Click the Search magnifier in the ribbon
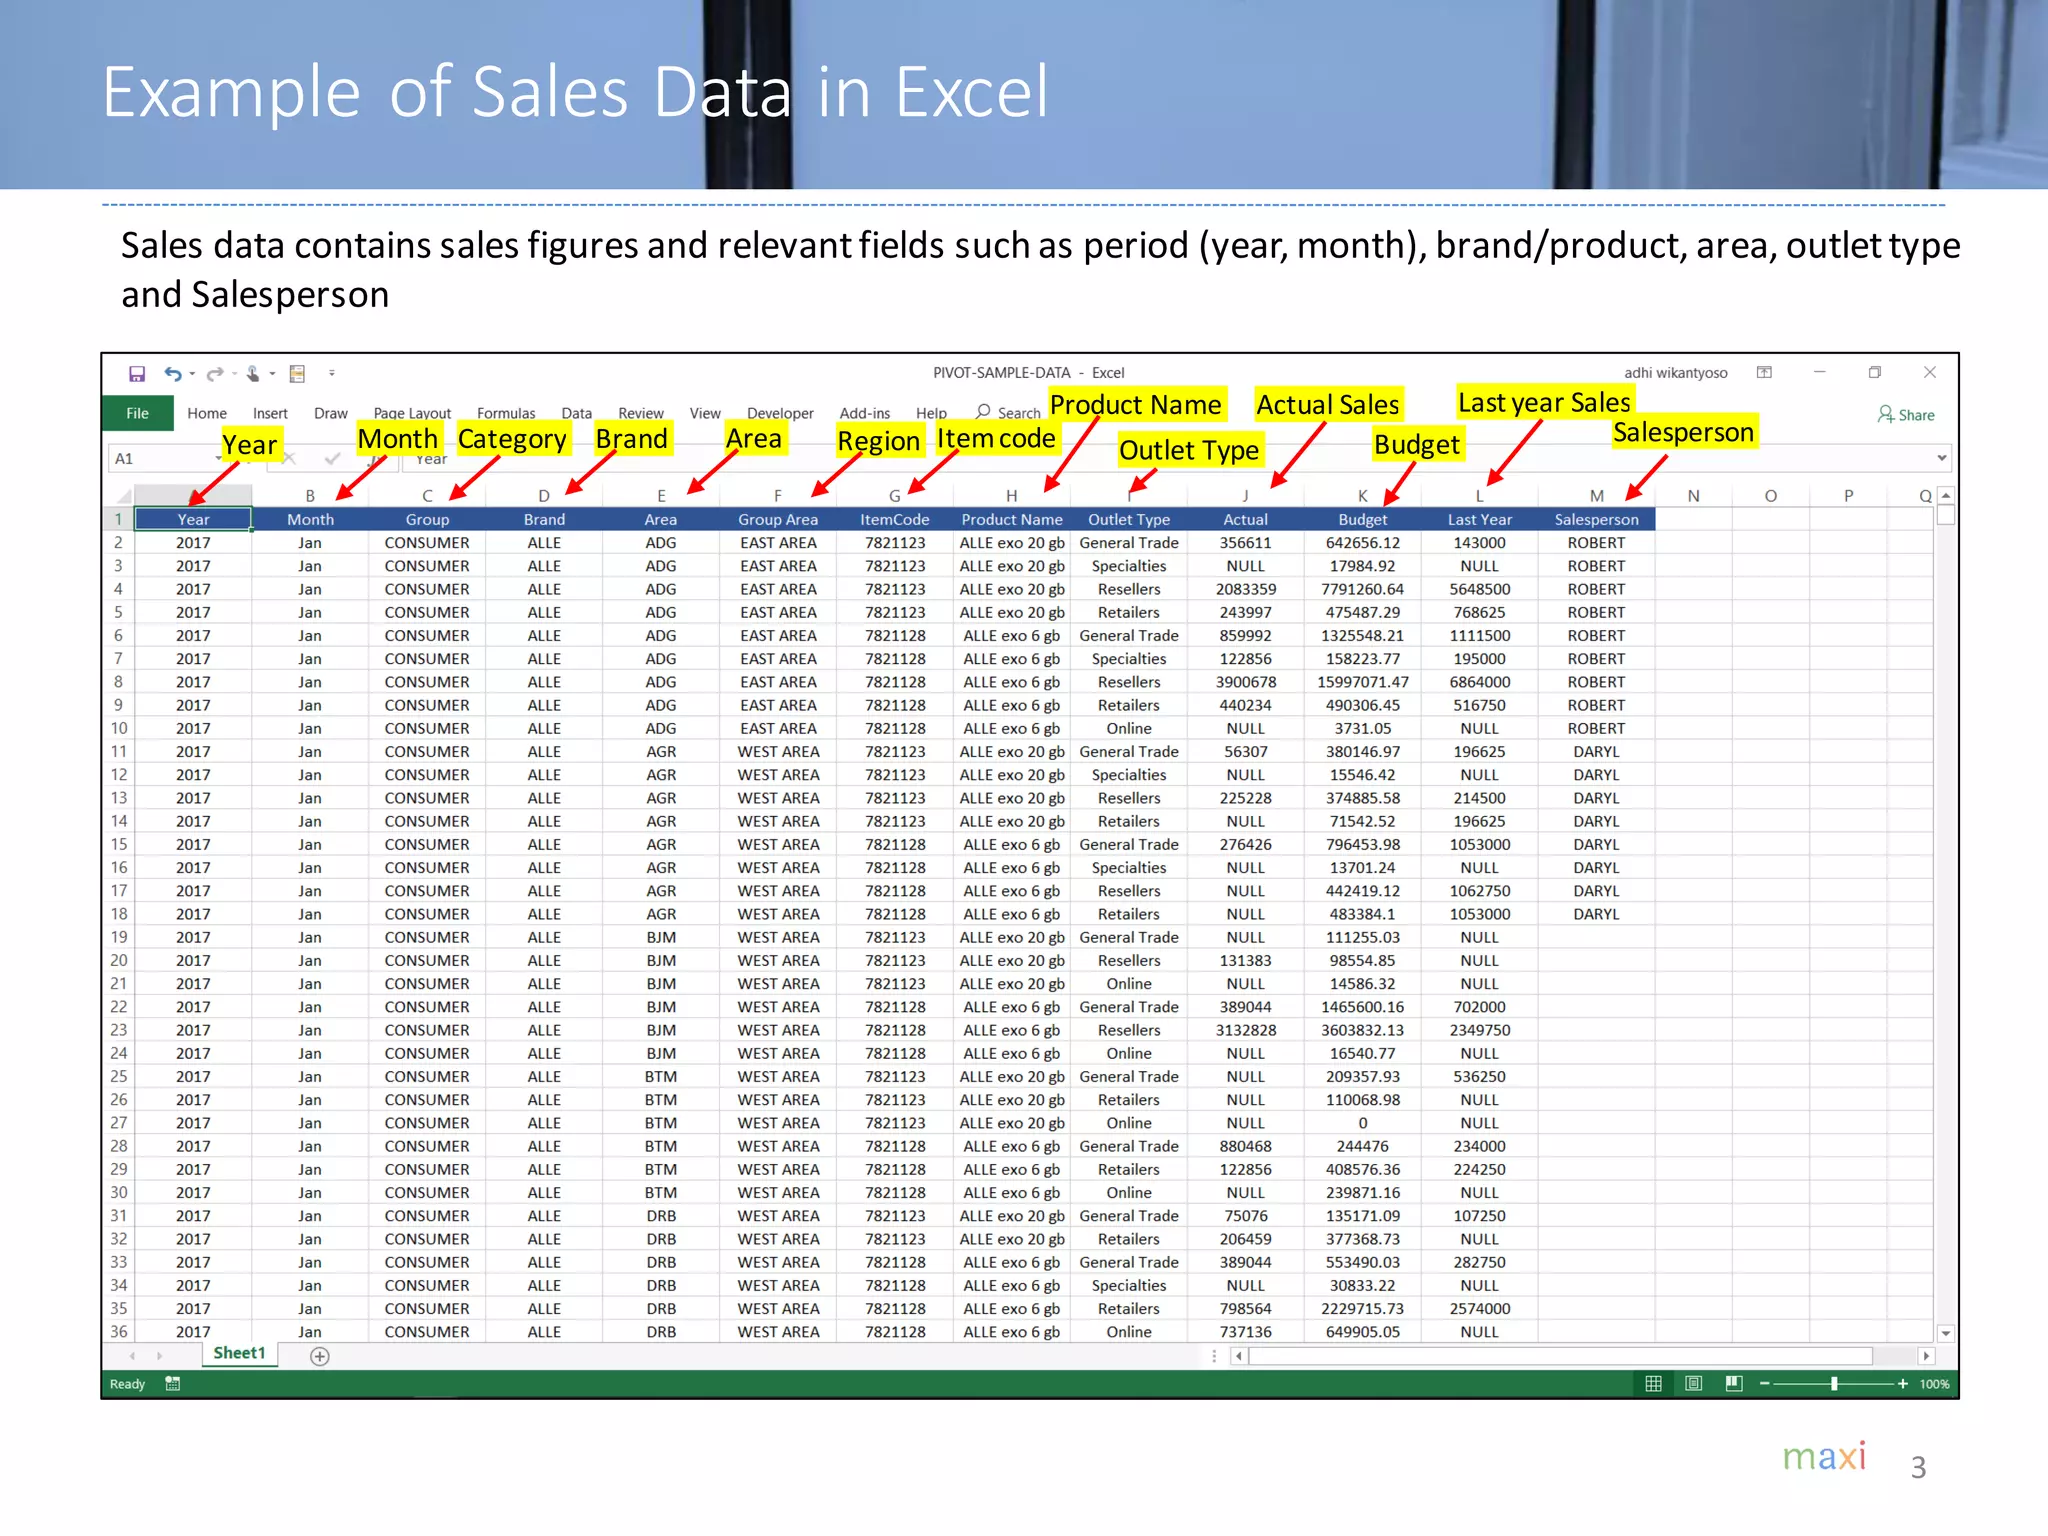This screenshot has height=1536, width=2048. (x=983, y=411)
